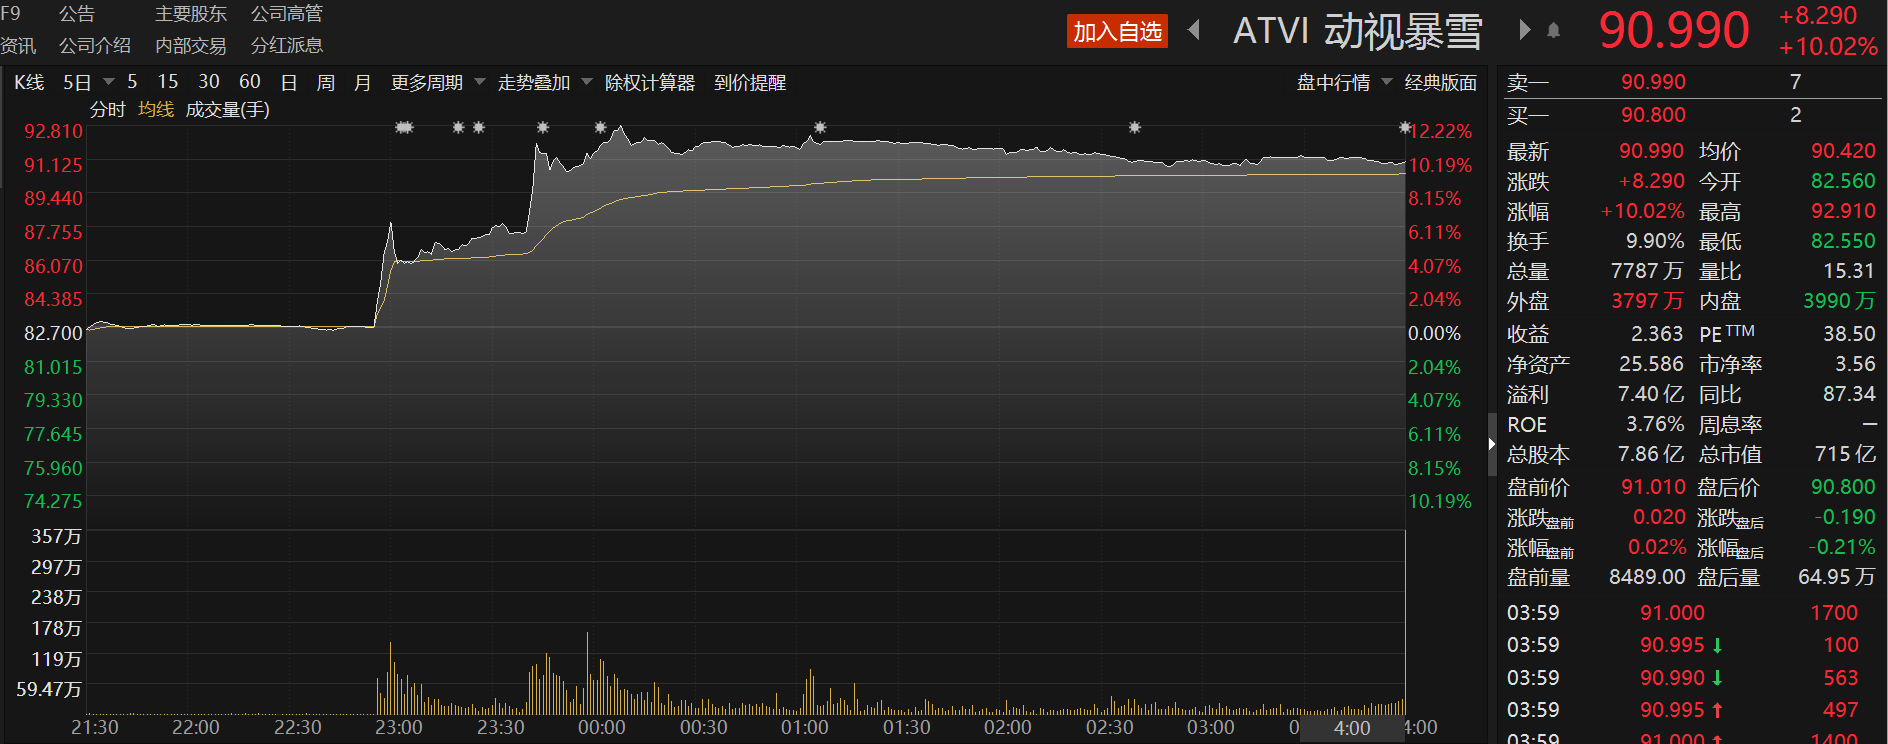Select the 30-minute period tab

click(209, 82)
